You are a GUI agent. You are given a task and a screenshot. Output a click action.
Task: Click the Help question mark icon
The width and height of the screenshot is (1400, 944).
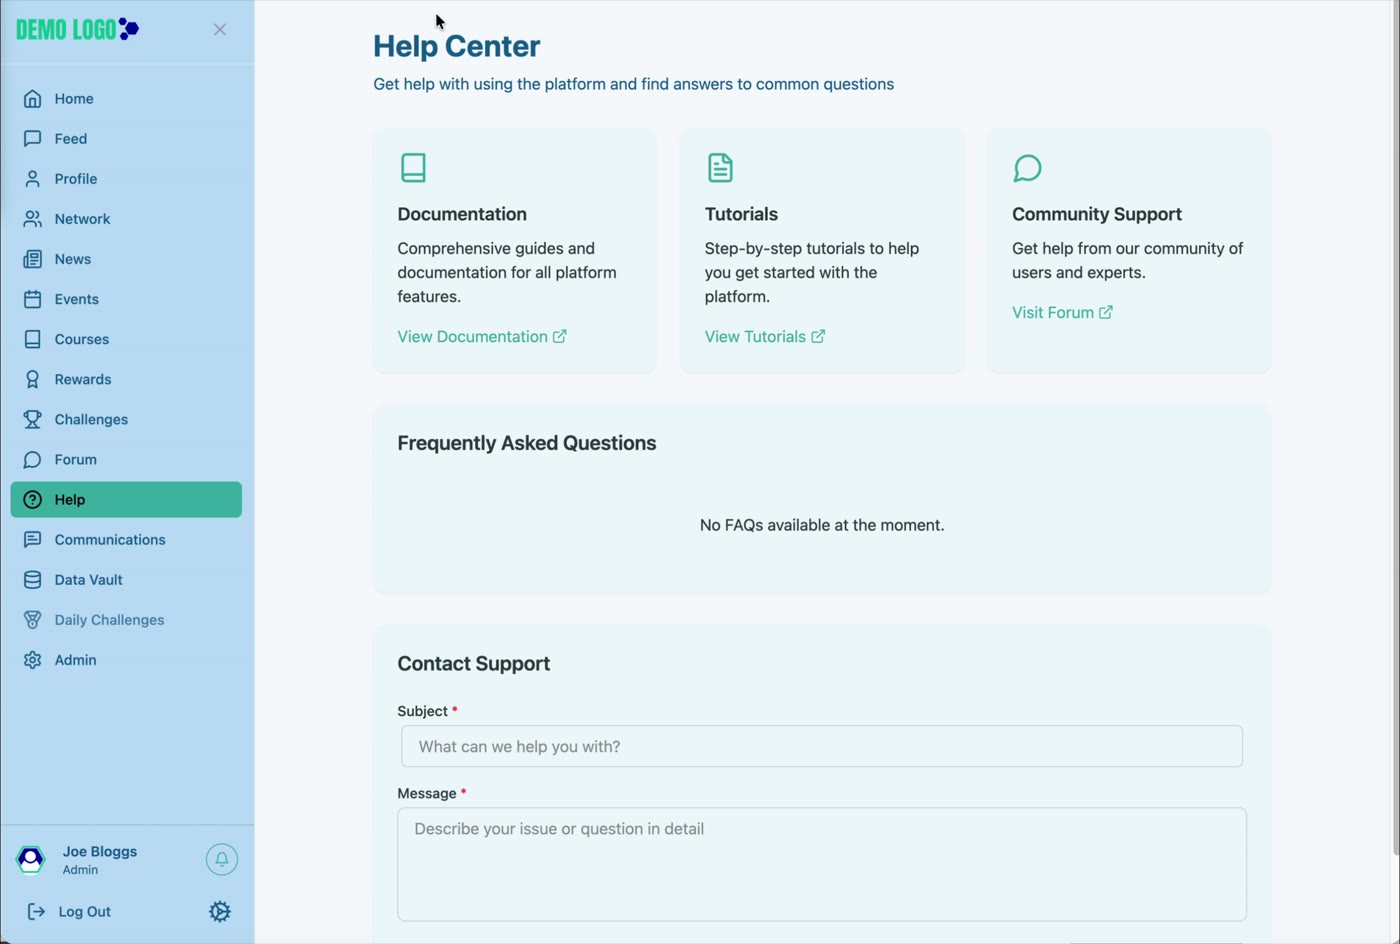pos(33,500)
